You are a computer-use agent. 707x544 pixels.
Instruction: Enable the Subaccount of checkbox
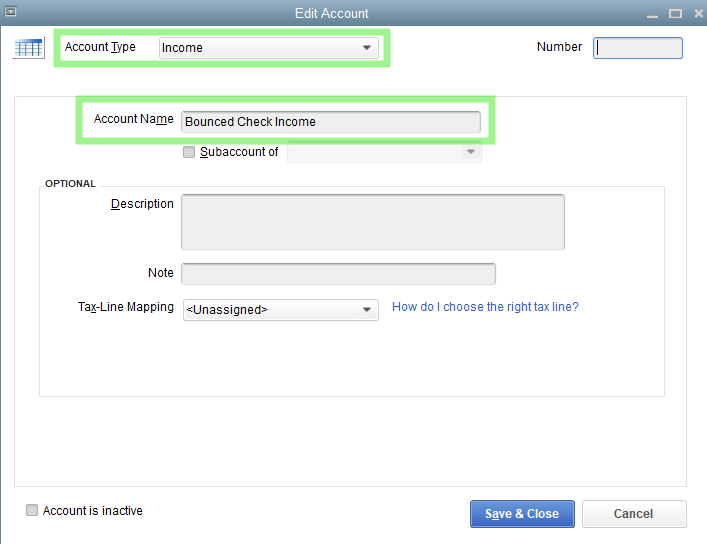(189, 152)
